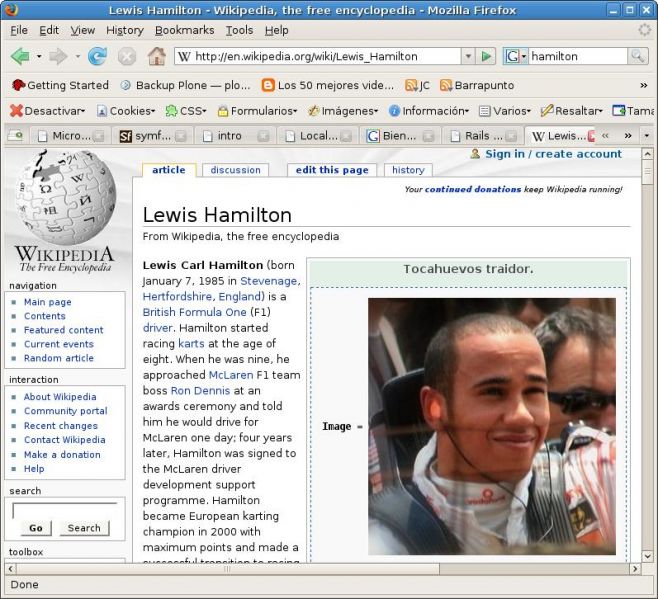Click the new tab icon left of tabs
The height and width of the screenshot is (599, 658).
[x=16, y=135]
